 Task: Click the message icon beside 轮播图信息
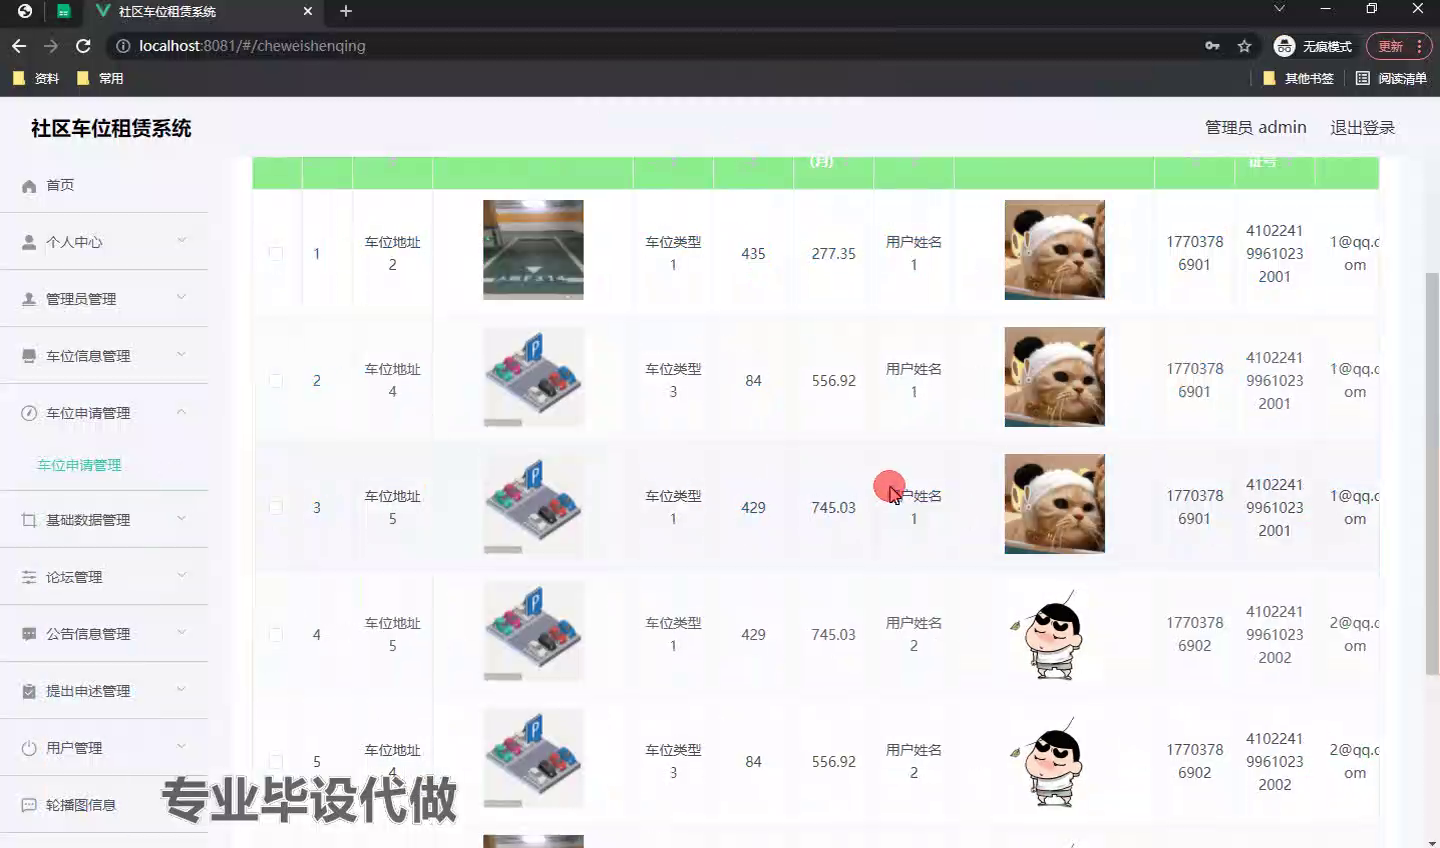coord(29,805)
